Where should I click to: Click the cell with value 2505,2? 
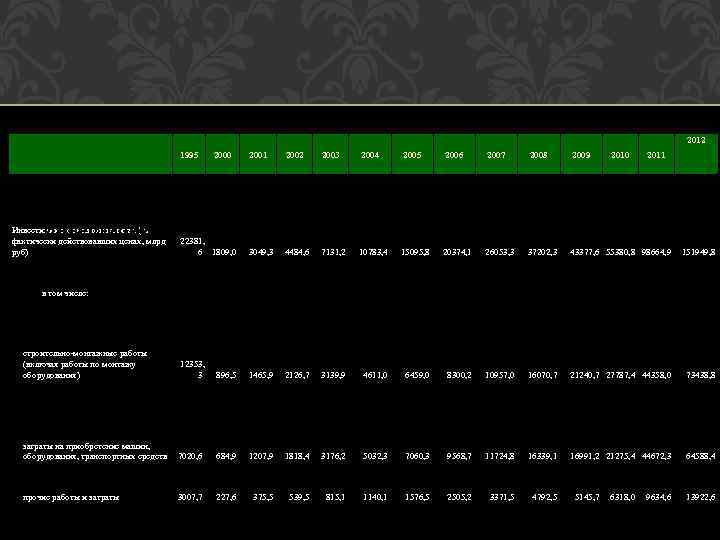[x=458, y=497]
